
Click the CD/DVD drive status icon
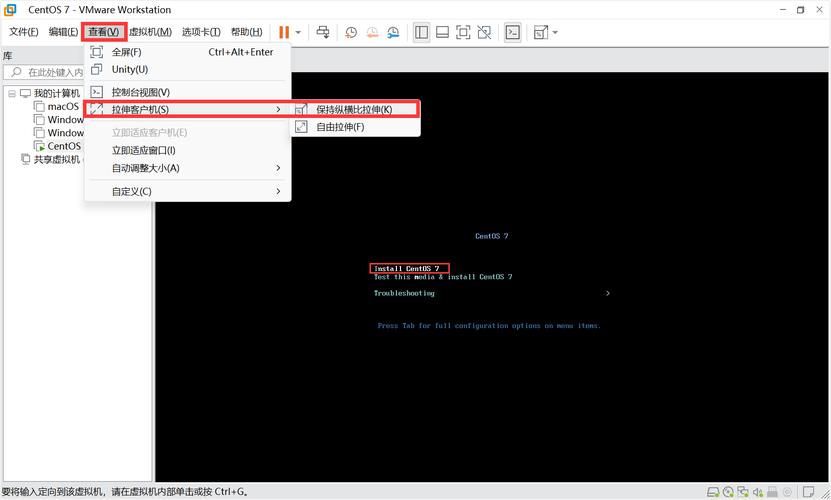[x=728, y=492]
